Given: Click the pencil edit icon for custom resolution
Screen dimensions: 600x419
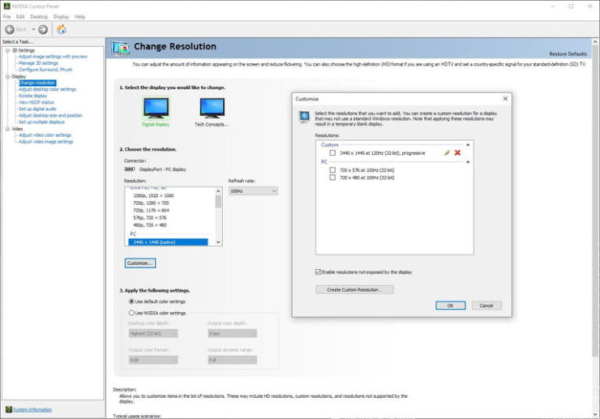Looking at the screenshot, I should [x=447, y=153].
